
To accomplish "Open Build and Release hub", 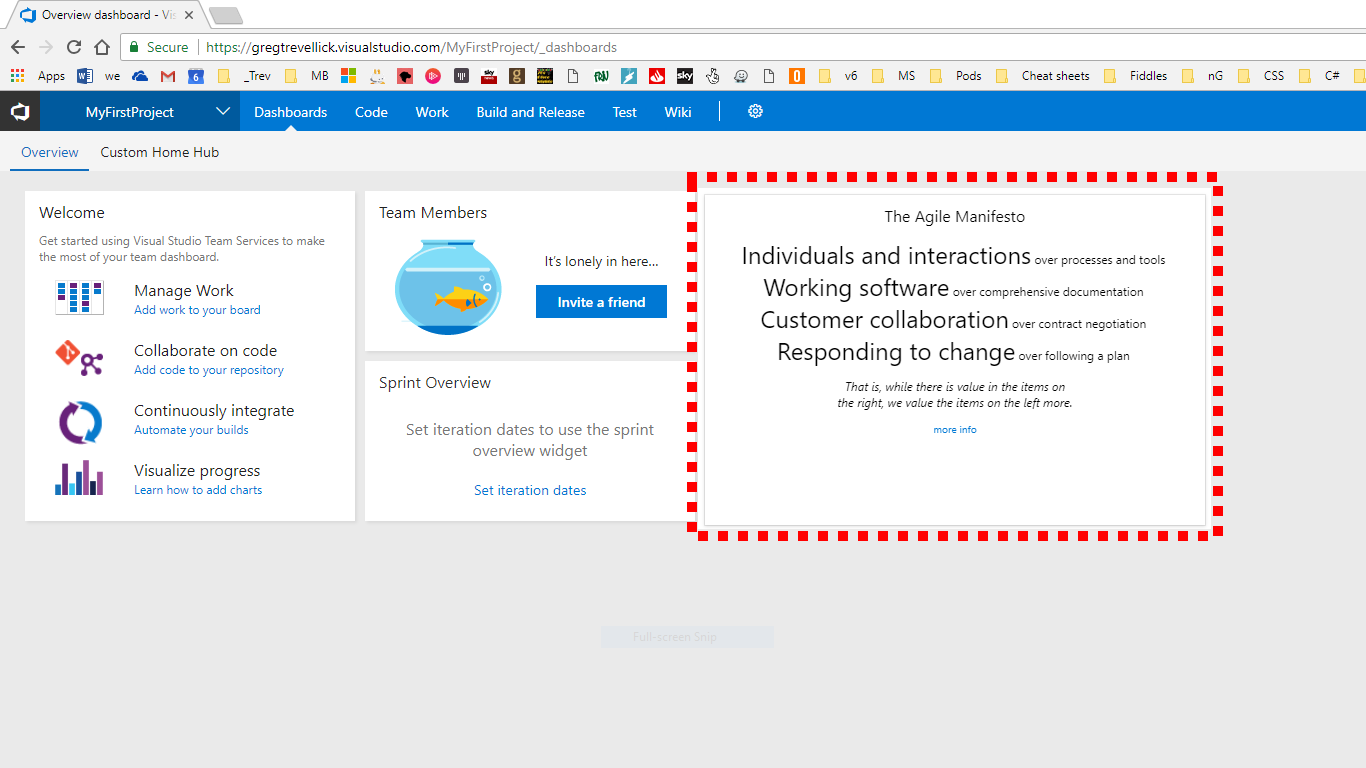I will coord(530,112).
